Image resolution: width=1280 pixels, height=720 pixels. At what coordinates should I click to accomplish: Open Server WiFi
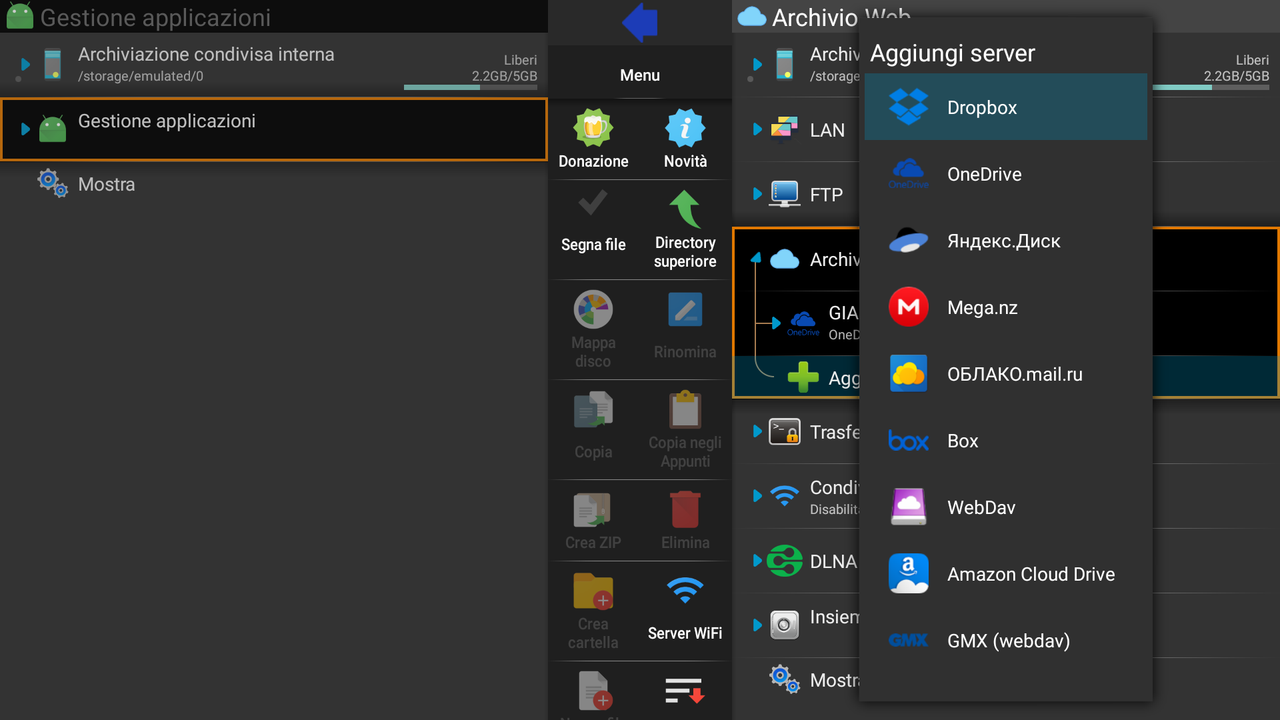685,607
